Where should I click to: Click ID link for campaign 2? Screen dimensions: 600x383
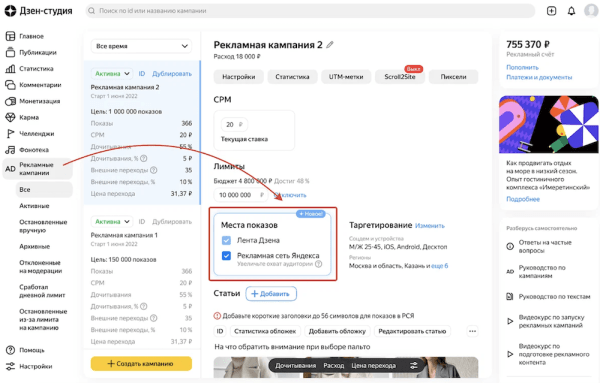pyautogui.click(x=142, y=73)
